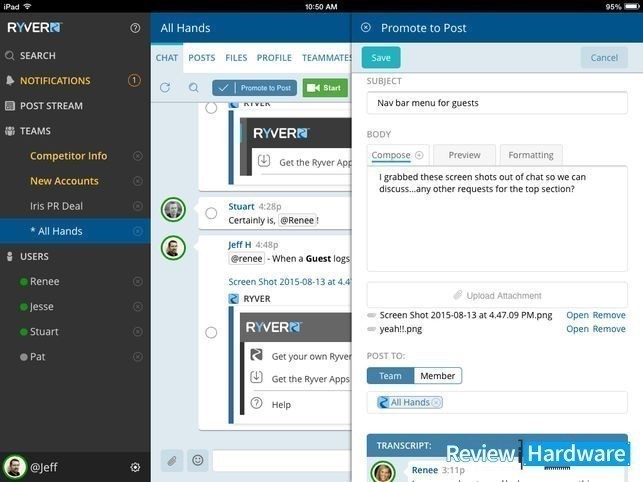643x482 pixels.
Task: Click Stuart's avatar in the chat
Action: point(173,209)
